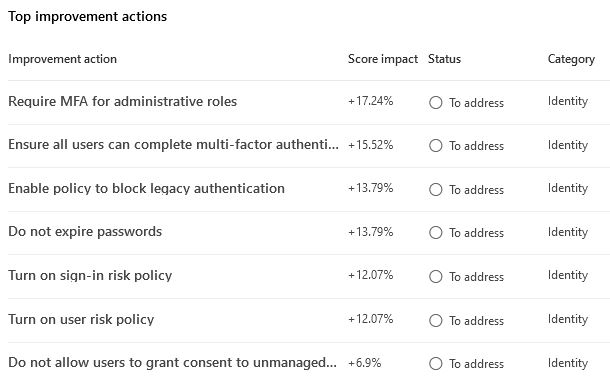Viewport: 610px width, 383px height.
Task: Sort by Category column header
Action: [x=571, y=59]
